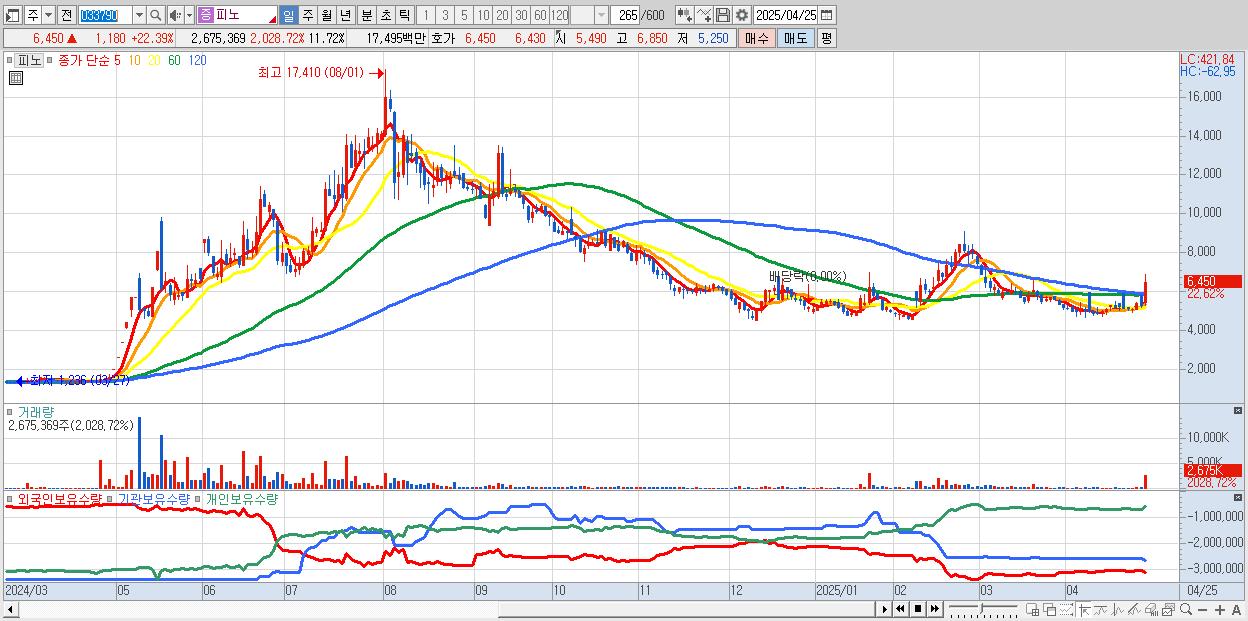
Task: Click the 평 button
Action: click(826, 38)
